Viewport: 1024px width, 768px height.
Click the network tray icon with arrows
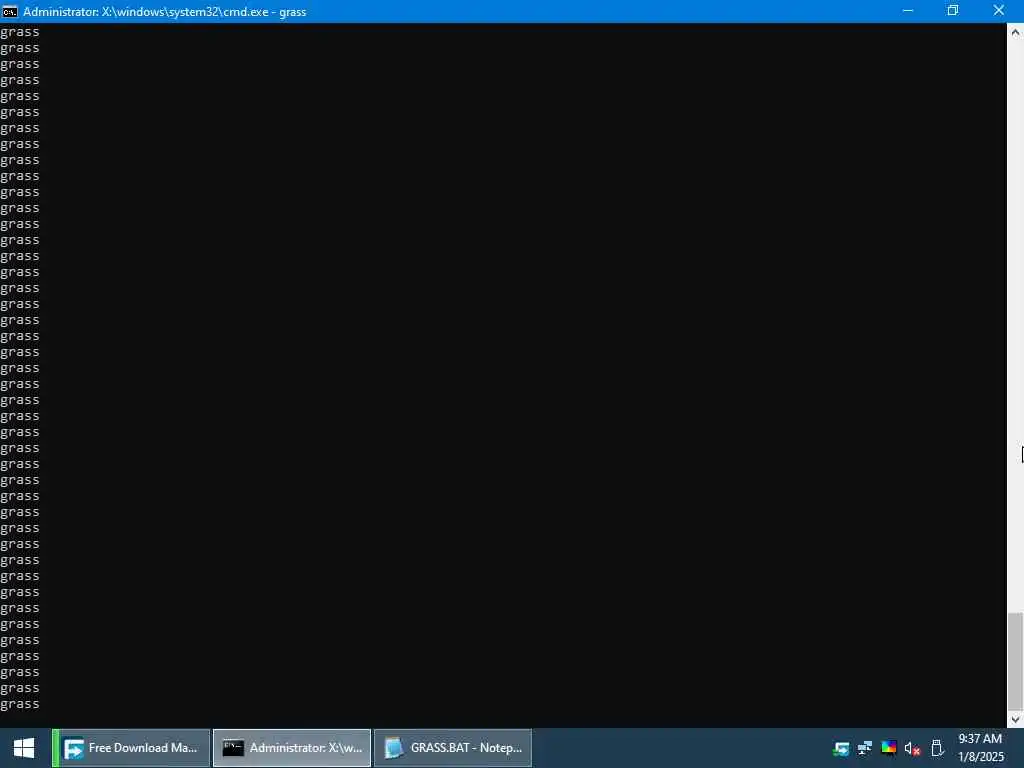[841, 748]
